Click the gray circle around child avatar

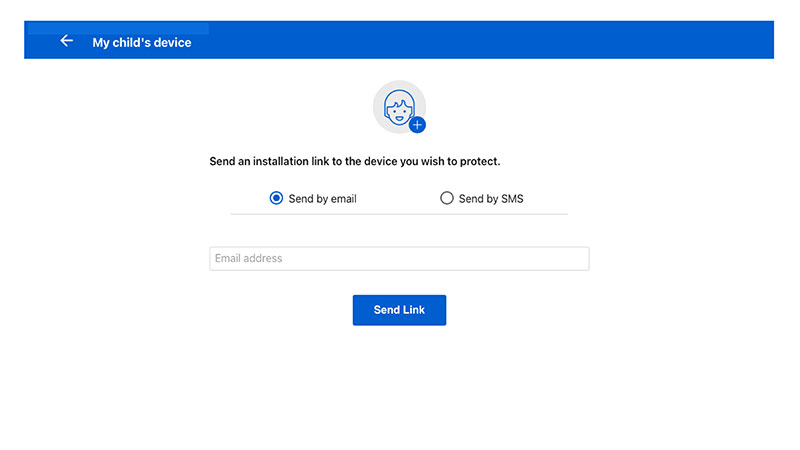coord(399,107)
